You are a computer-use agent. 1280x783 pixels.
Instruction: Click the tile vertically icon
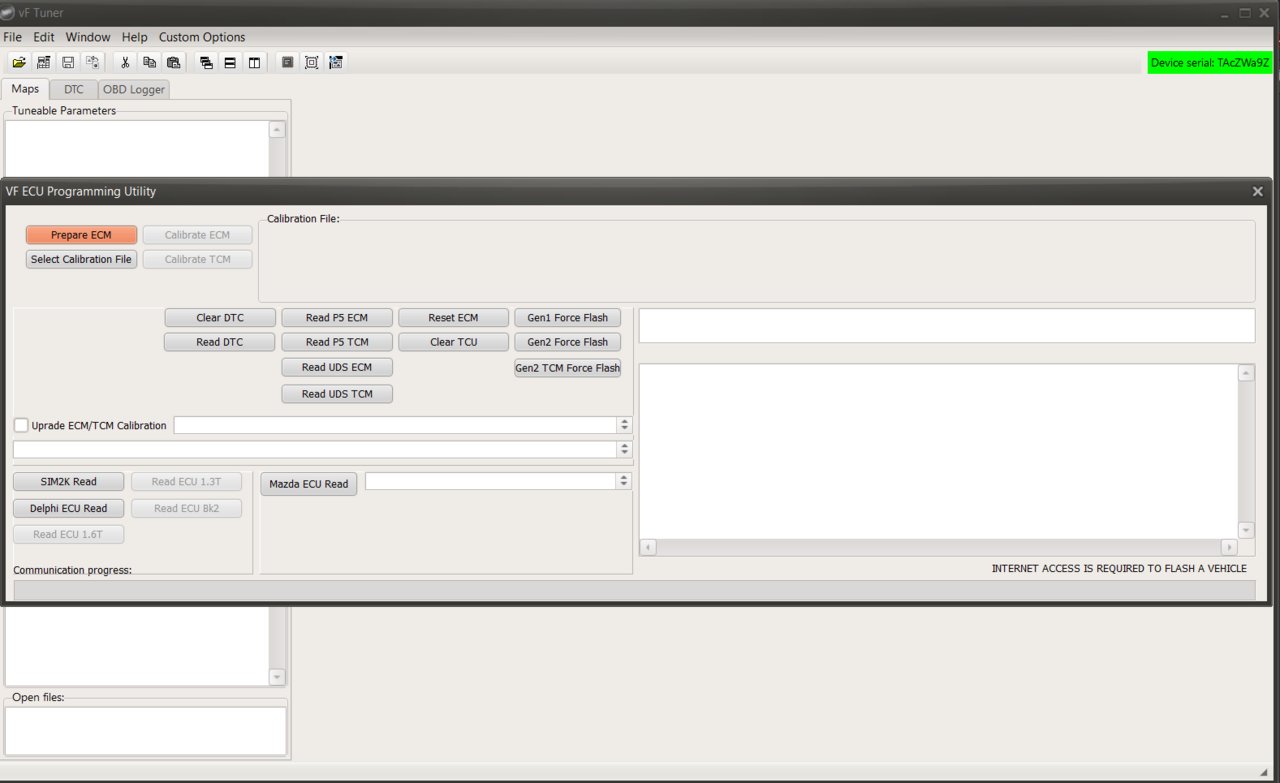(x=255, y=62)
